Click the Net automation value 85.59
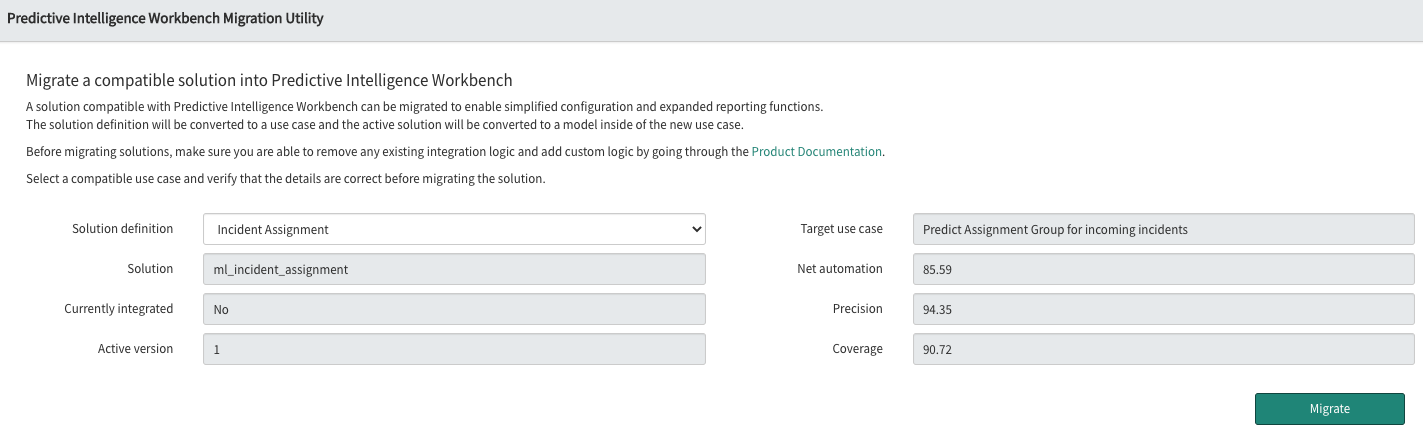Screen dimensions: 1423x435 [x=1164, y=269]
